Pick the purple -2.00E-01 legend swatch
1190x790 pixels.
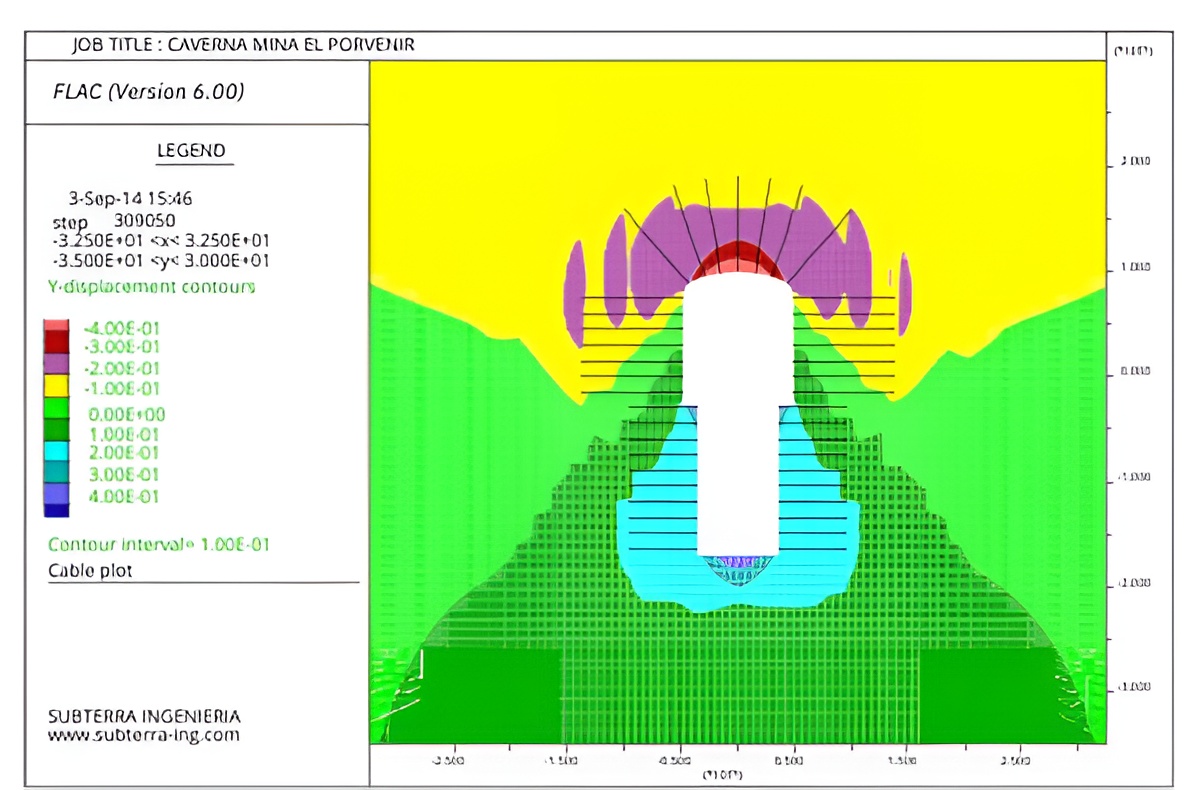tap(56, 365)
